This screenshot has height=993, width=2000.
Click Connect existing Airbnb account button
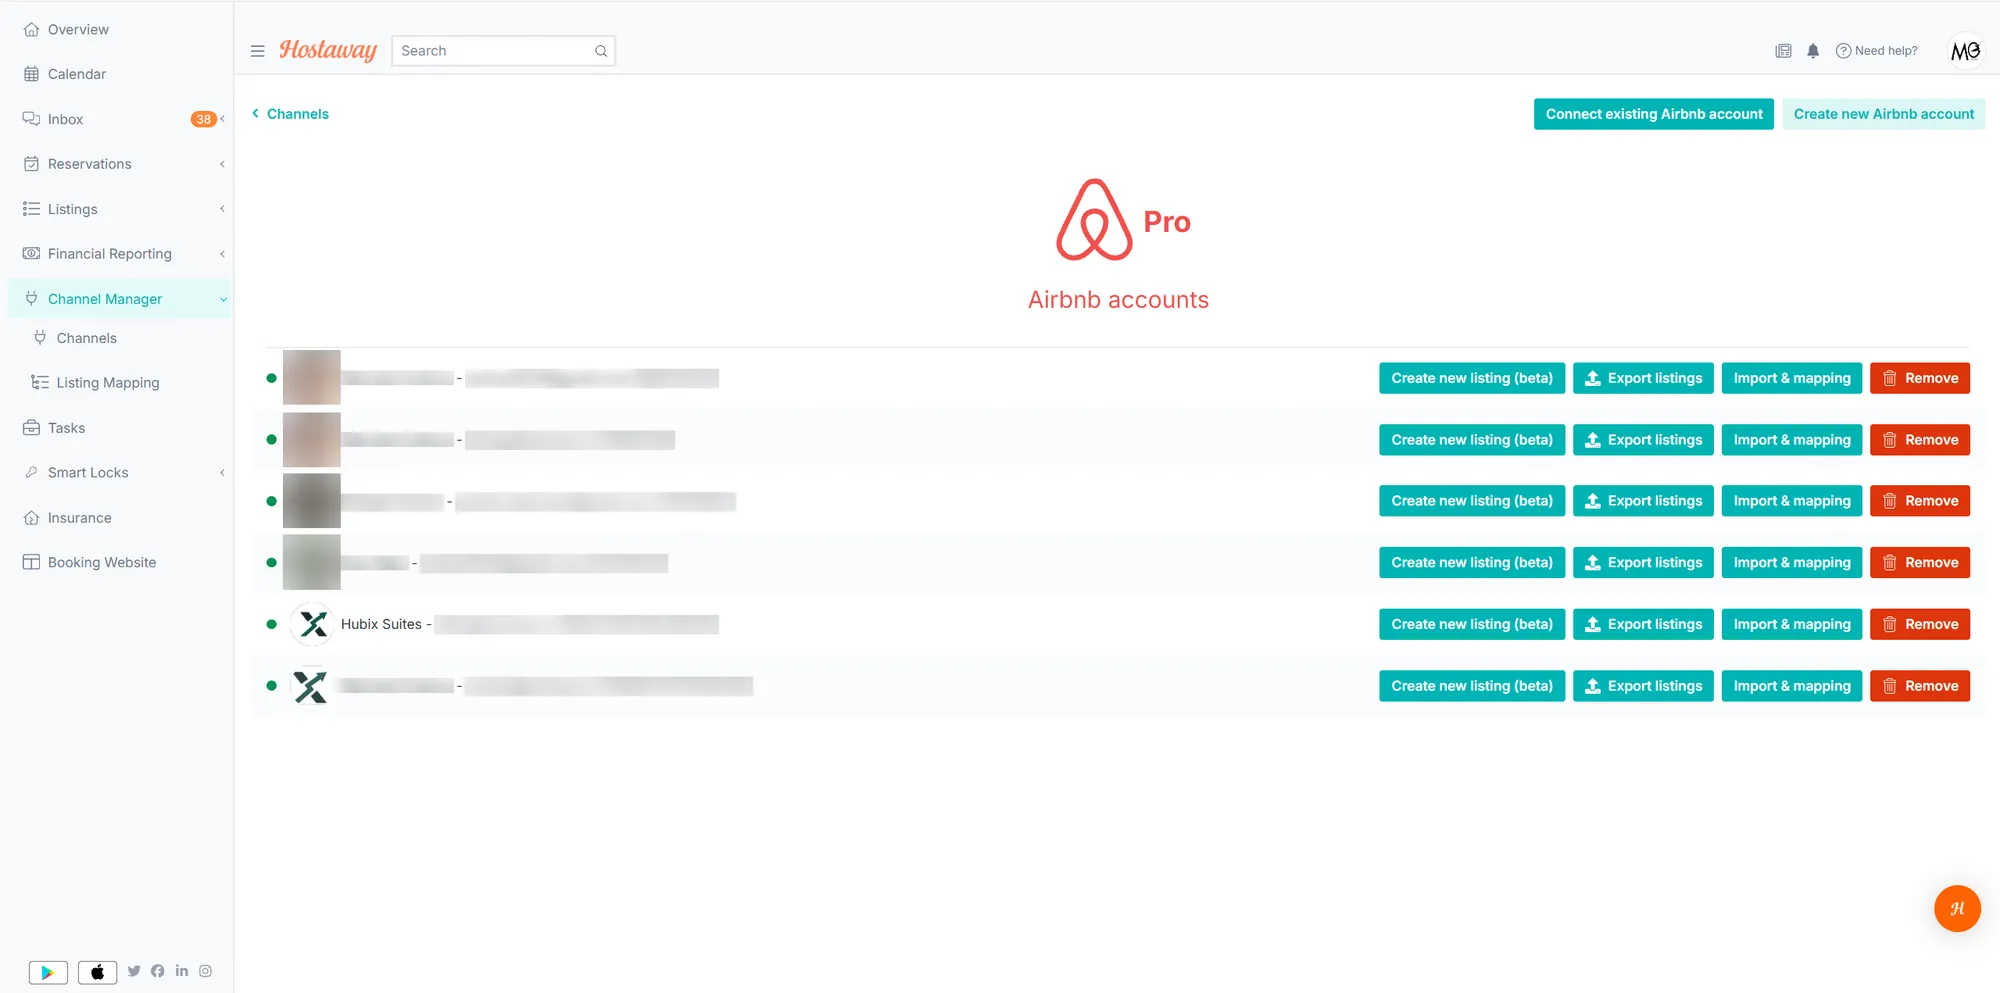1654,114
